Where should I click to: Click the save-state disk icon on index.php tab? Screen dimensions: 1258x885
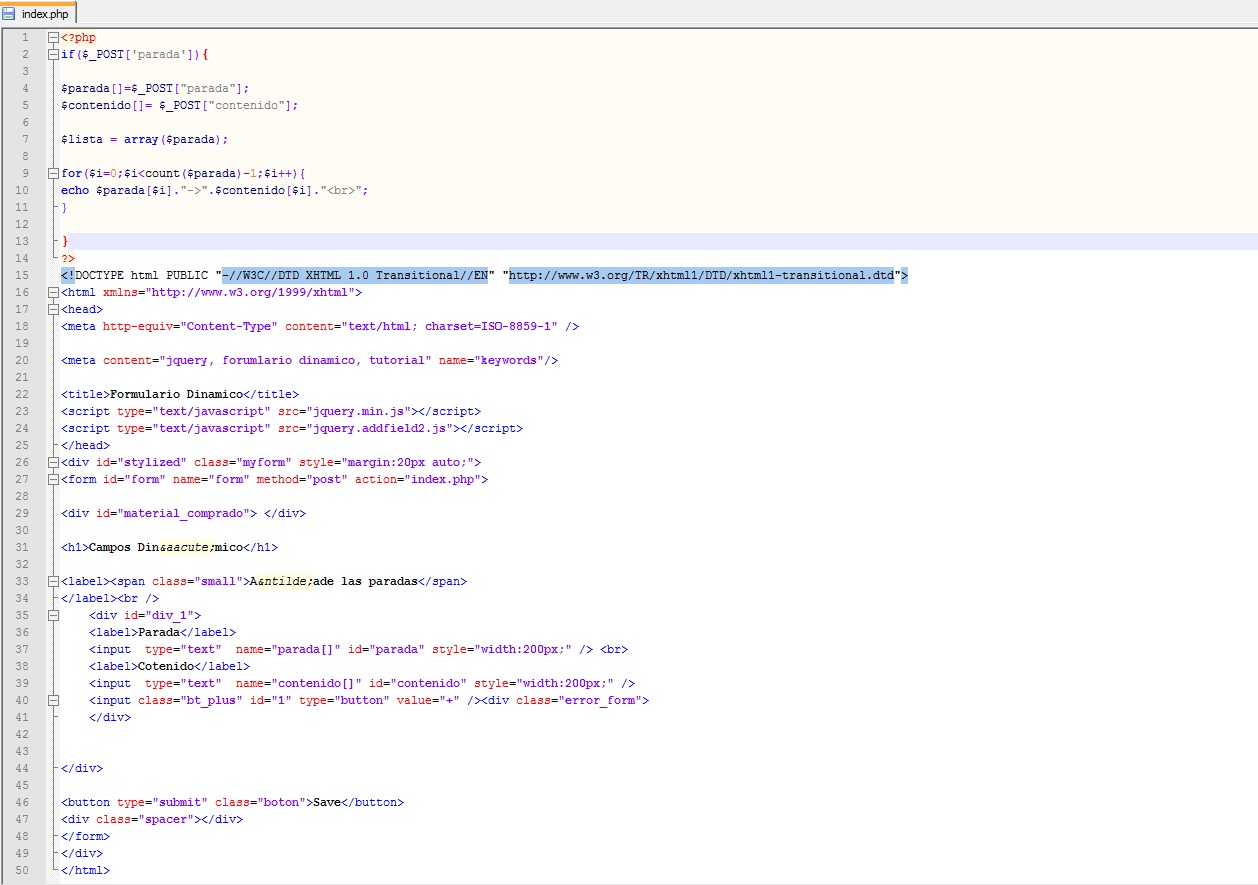(9, 12)
